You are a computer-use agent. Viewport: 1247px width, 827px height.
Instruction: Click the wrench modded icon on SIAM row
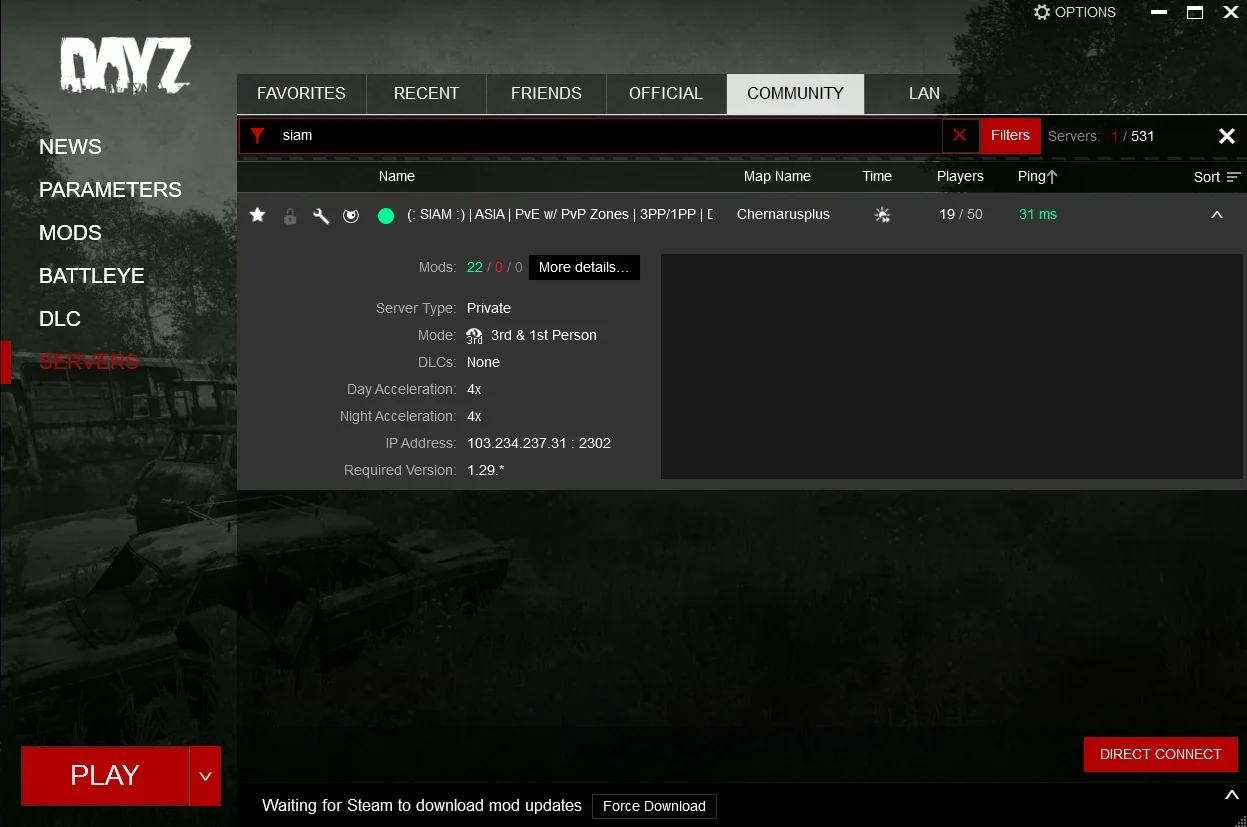tap(321, 215)
